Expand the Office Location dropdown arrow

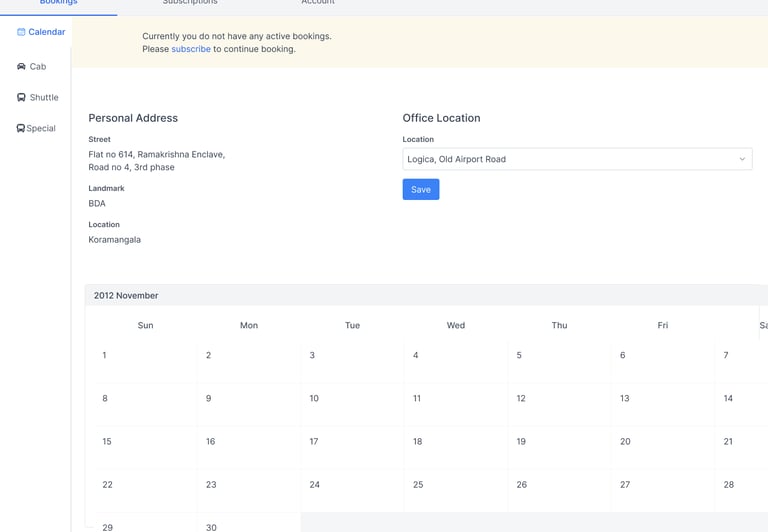pyautogui.click(x=742, y=159)
